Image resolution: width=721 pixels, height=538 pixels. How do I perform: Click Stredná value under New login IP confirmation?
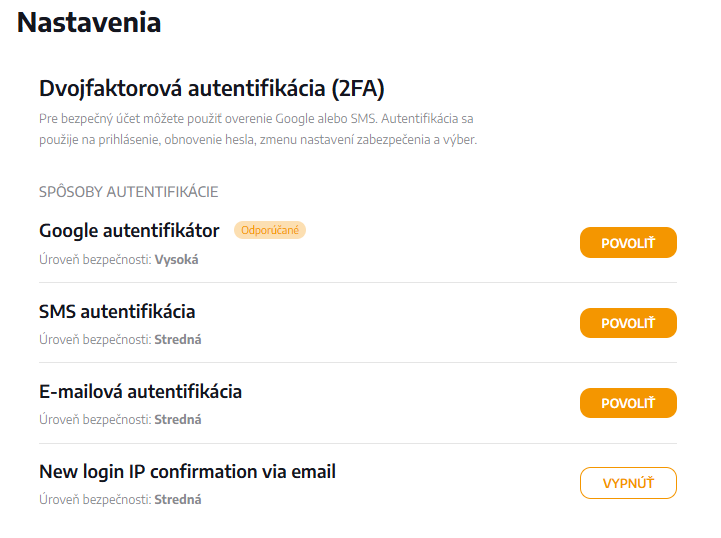point(178,499)
